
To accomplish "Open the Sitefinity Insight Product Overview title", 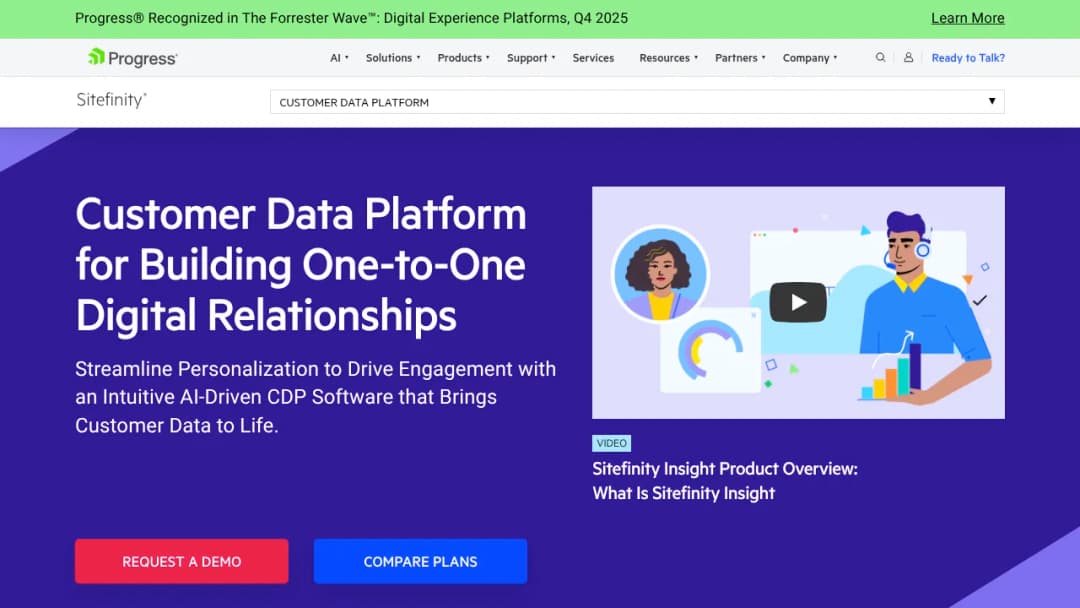I will click(725, 481).
